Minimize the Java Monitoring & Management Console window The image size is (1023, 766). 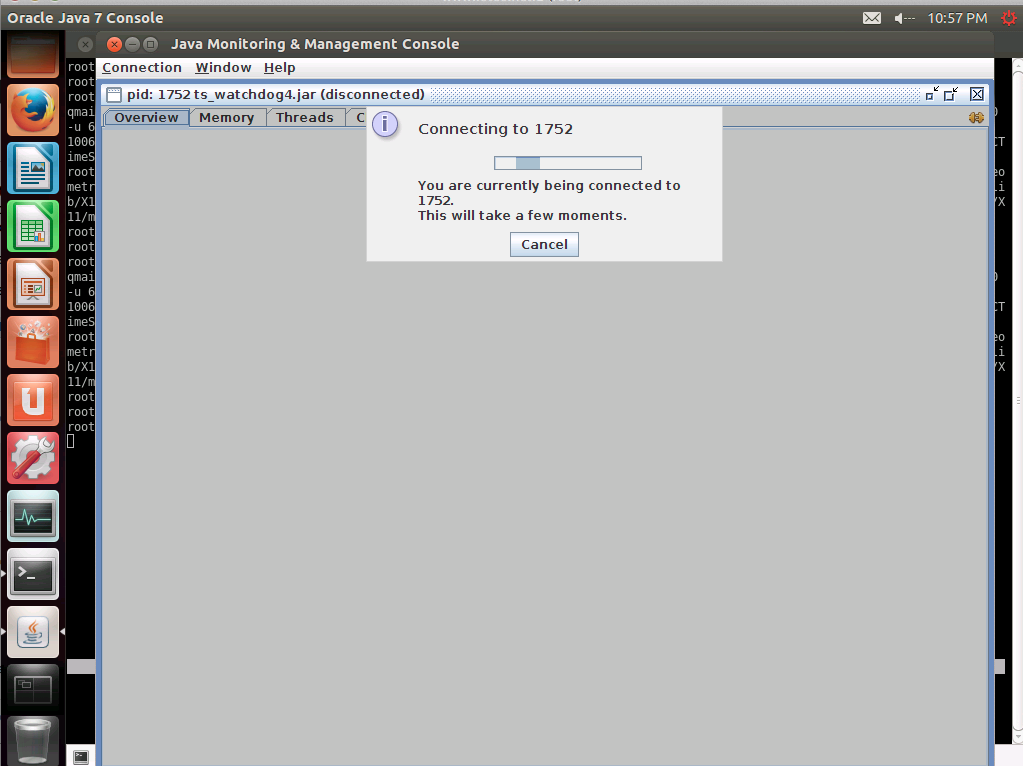click(x=132, y=44)
